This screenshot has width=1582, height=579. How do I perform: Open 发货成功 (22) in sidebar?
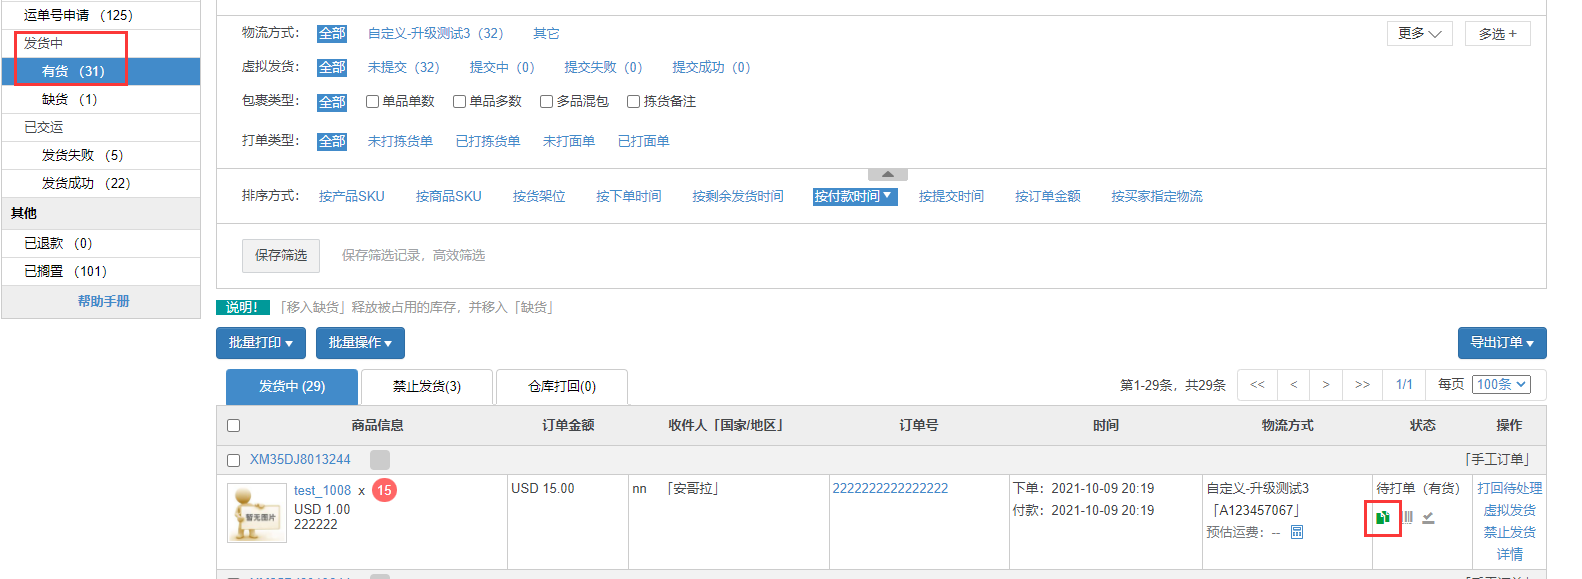pos(101,183)
